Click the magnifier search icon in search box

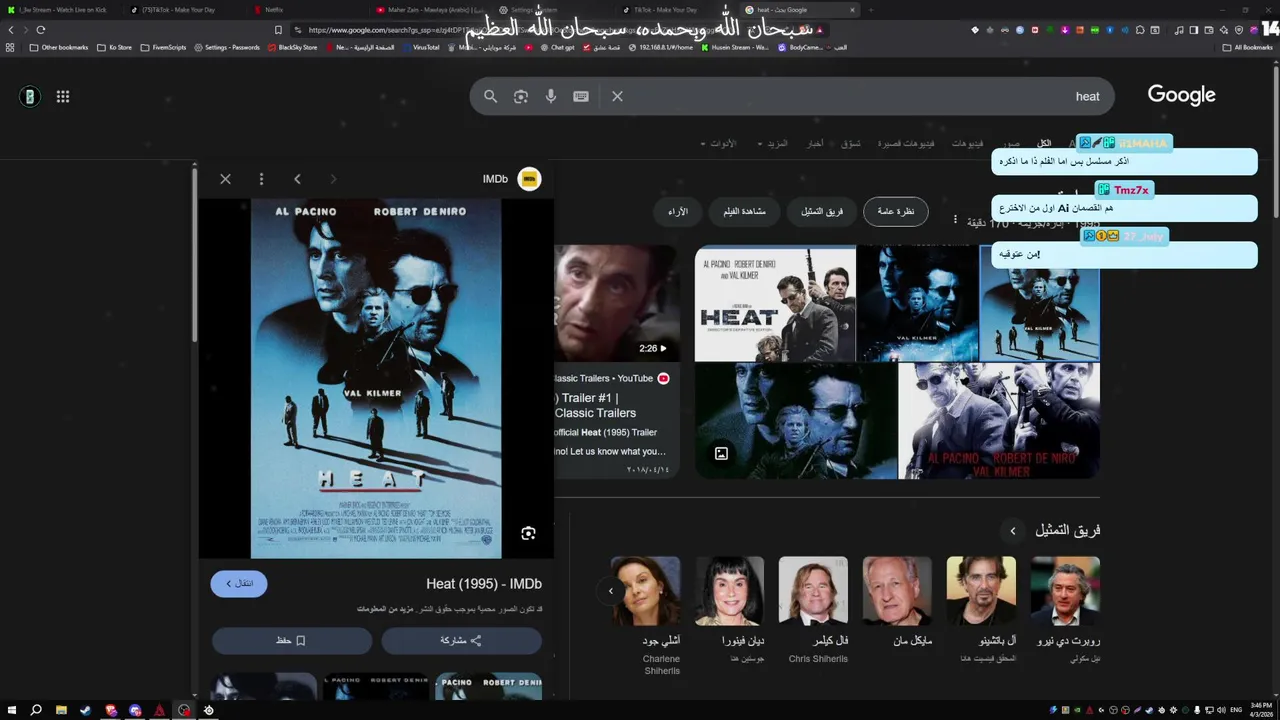pyautogui.click(x=490, y=96)
